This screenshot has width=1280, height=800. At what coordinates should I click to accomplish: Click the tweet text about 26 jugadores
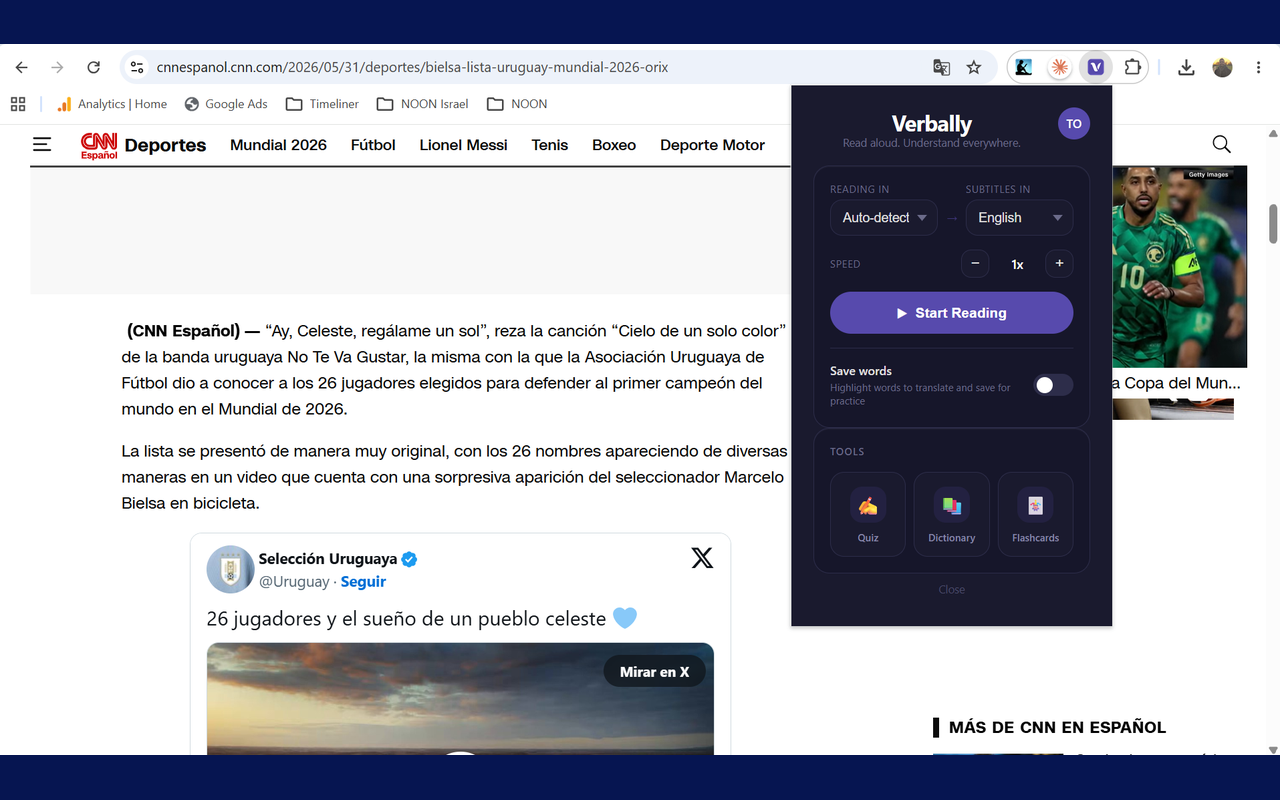(x=421, y=618)
